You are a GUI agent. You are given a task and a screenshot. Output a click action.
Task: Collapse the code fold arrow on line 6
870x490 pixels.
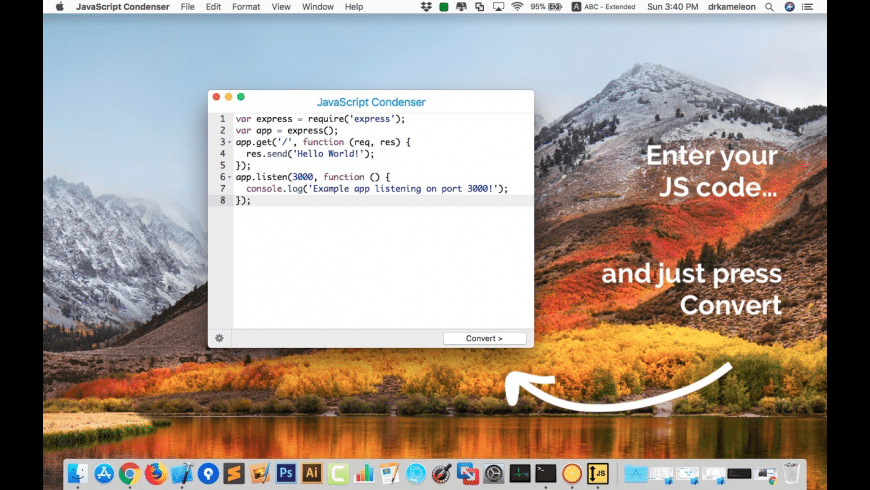(x=230, y=177)
